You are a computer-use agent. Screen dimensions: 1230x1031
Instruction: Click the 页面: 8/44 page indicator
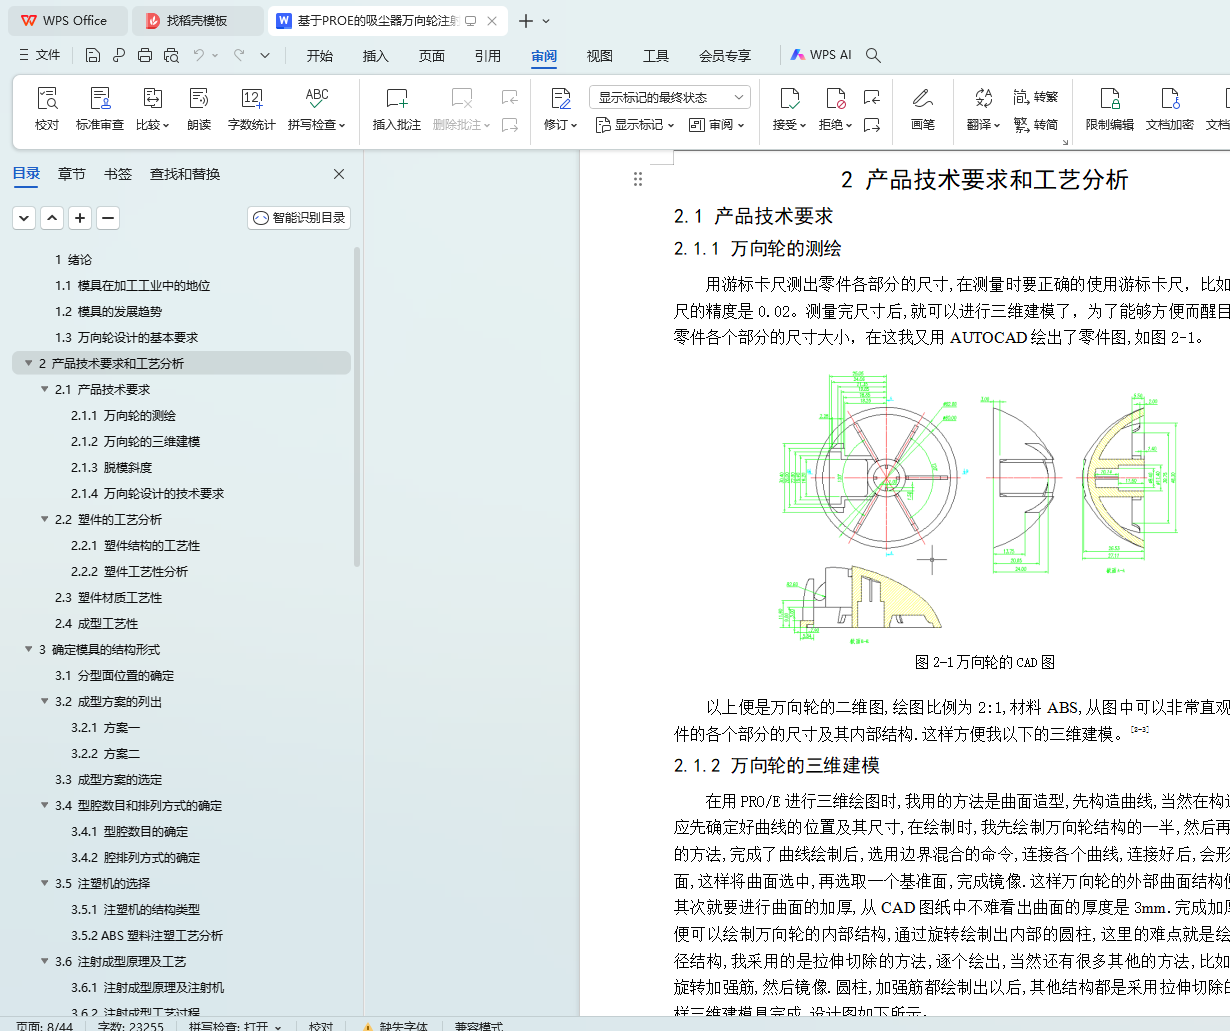point(45,1026)
